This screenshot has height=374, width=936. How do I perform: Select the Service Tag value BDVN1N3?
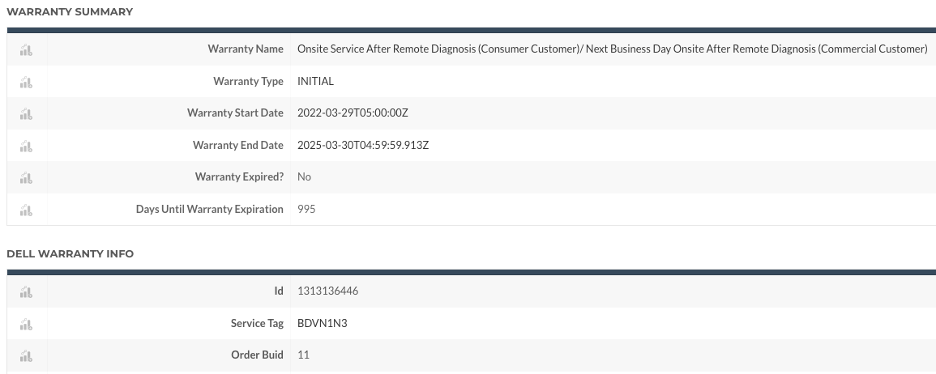click(x=322, y=323)
